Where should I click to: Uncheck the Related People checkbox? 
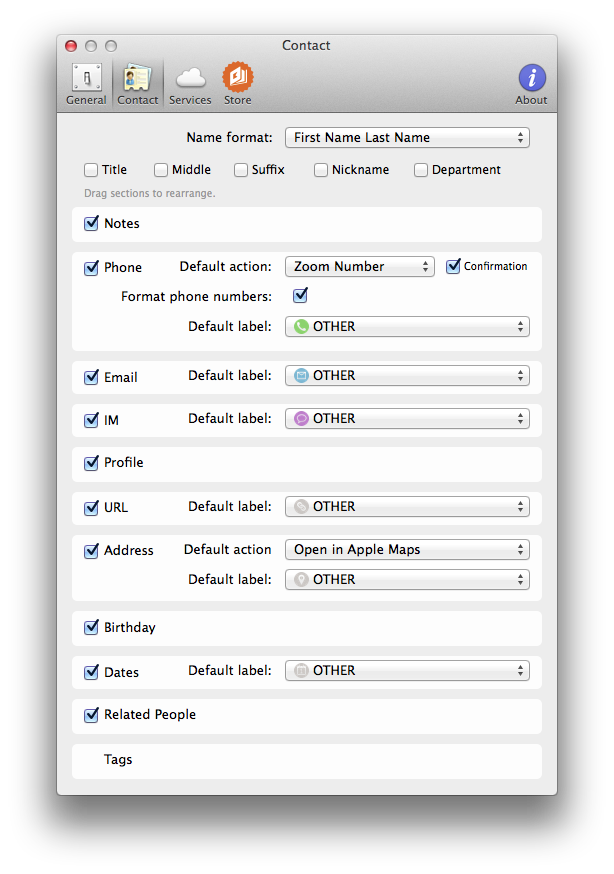coord(91,715)
